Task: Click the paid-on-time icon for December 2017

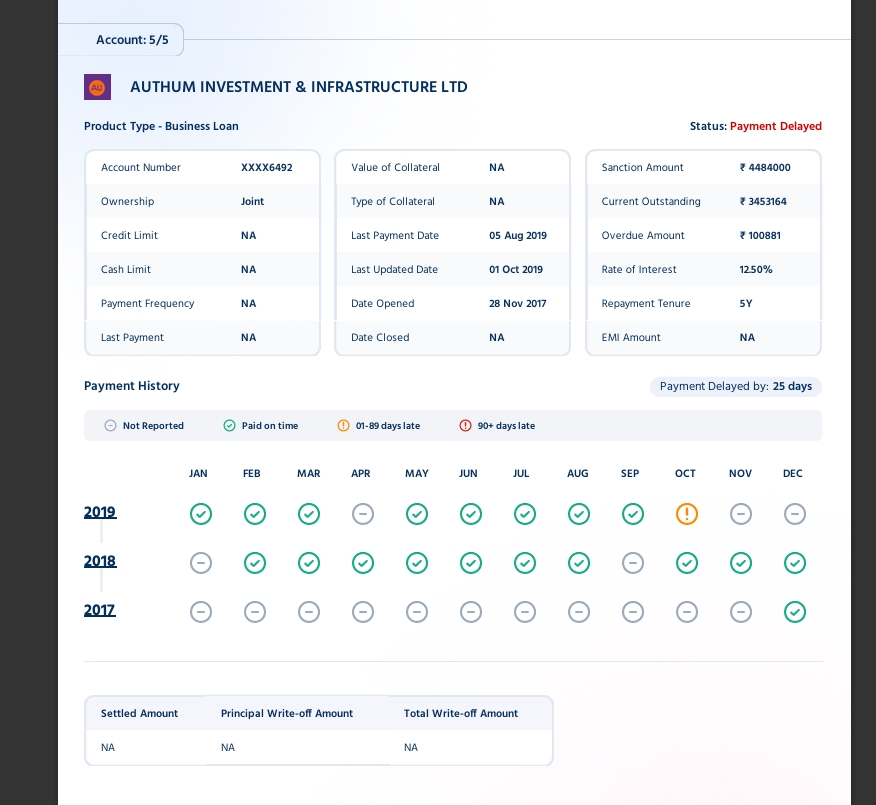Action: [x=794, y=612]
